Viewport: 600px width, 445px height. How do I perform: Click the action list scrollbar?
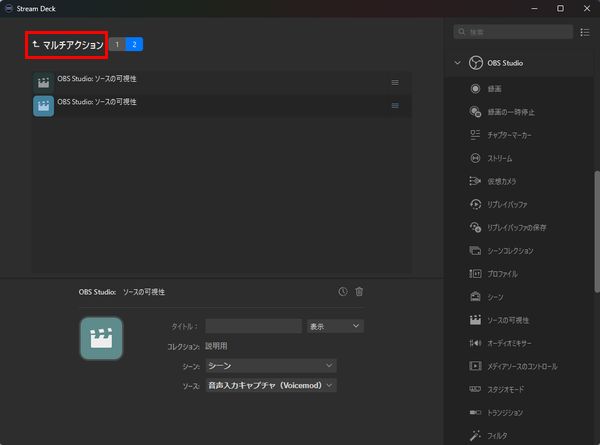tap(597, 232)
